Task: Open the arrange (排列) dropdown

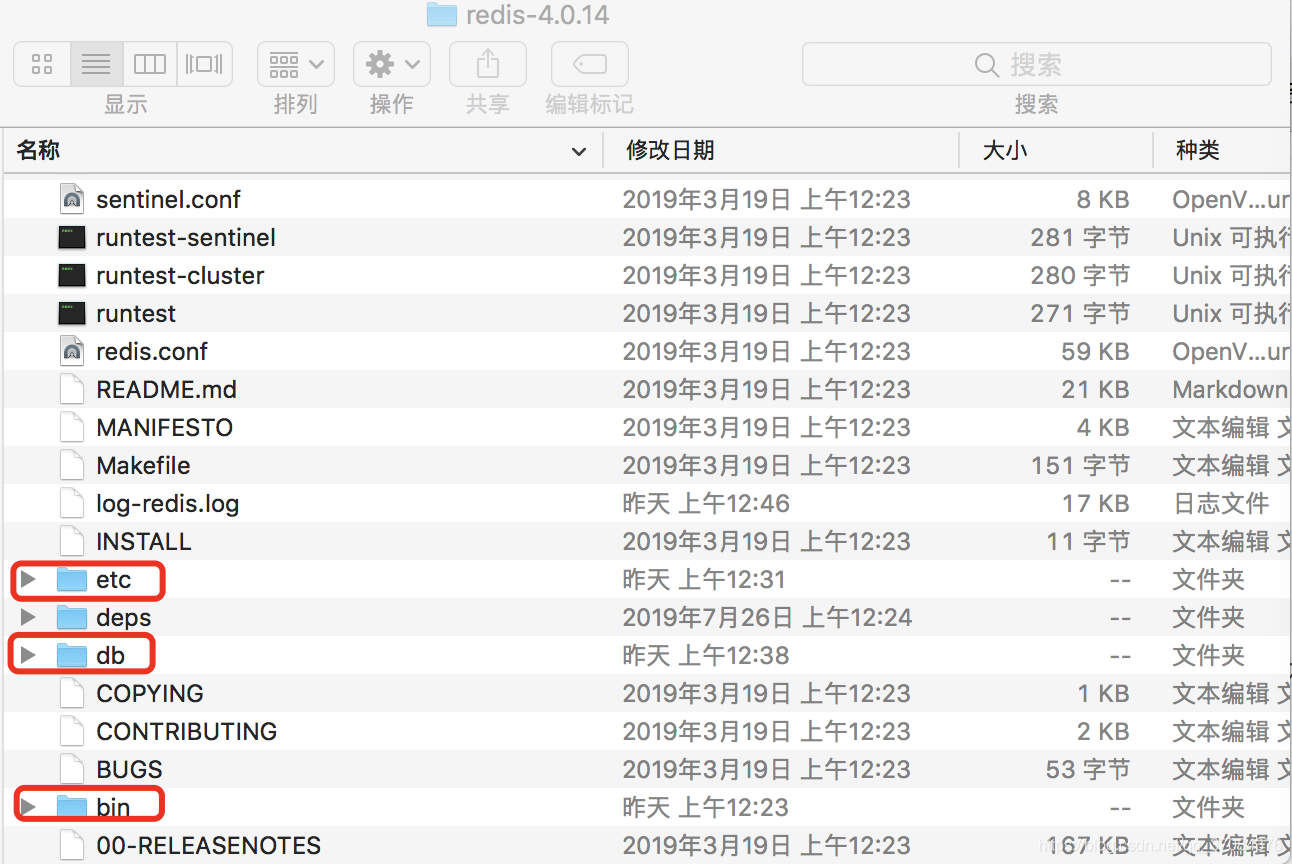Action: click(296, 65)
